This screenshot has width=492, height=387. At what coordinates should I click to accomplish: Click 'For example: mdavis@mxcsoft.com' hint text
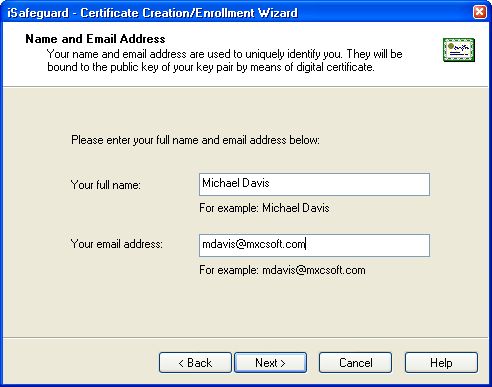tap(282, 270)
